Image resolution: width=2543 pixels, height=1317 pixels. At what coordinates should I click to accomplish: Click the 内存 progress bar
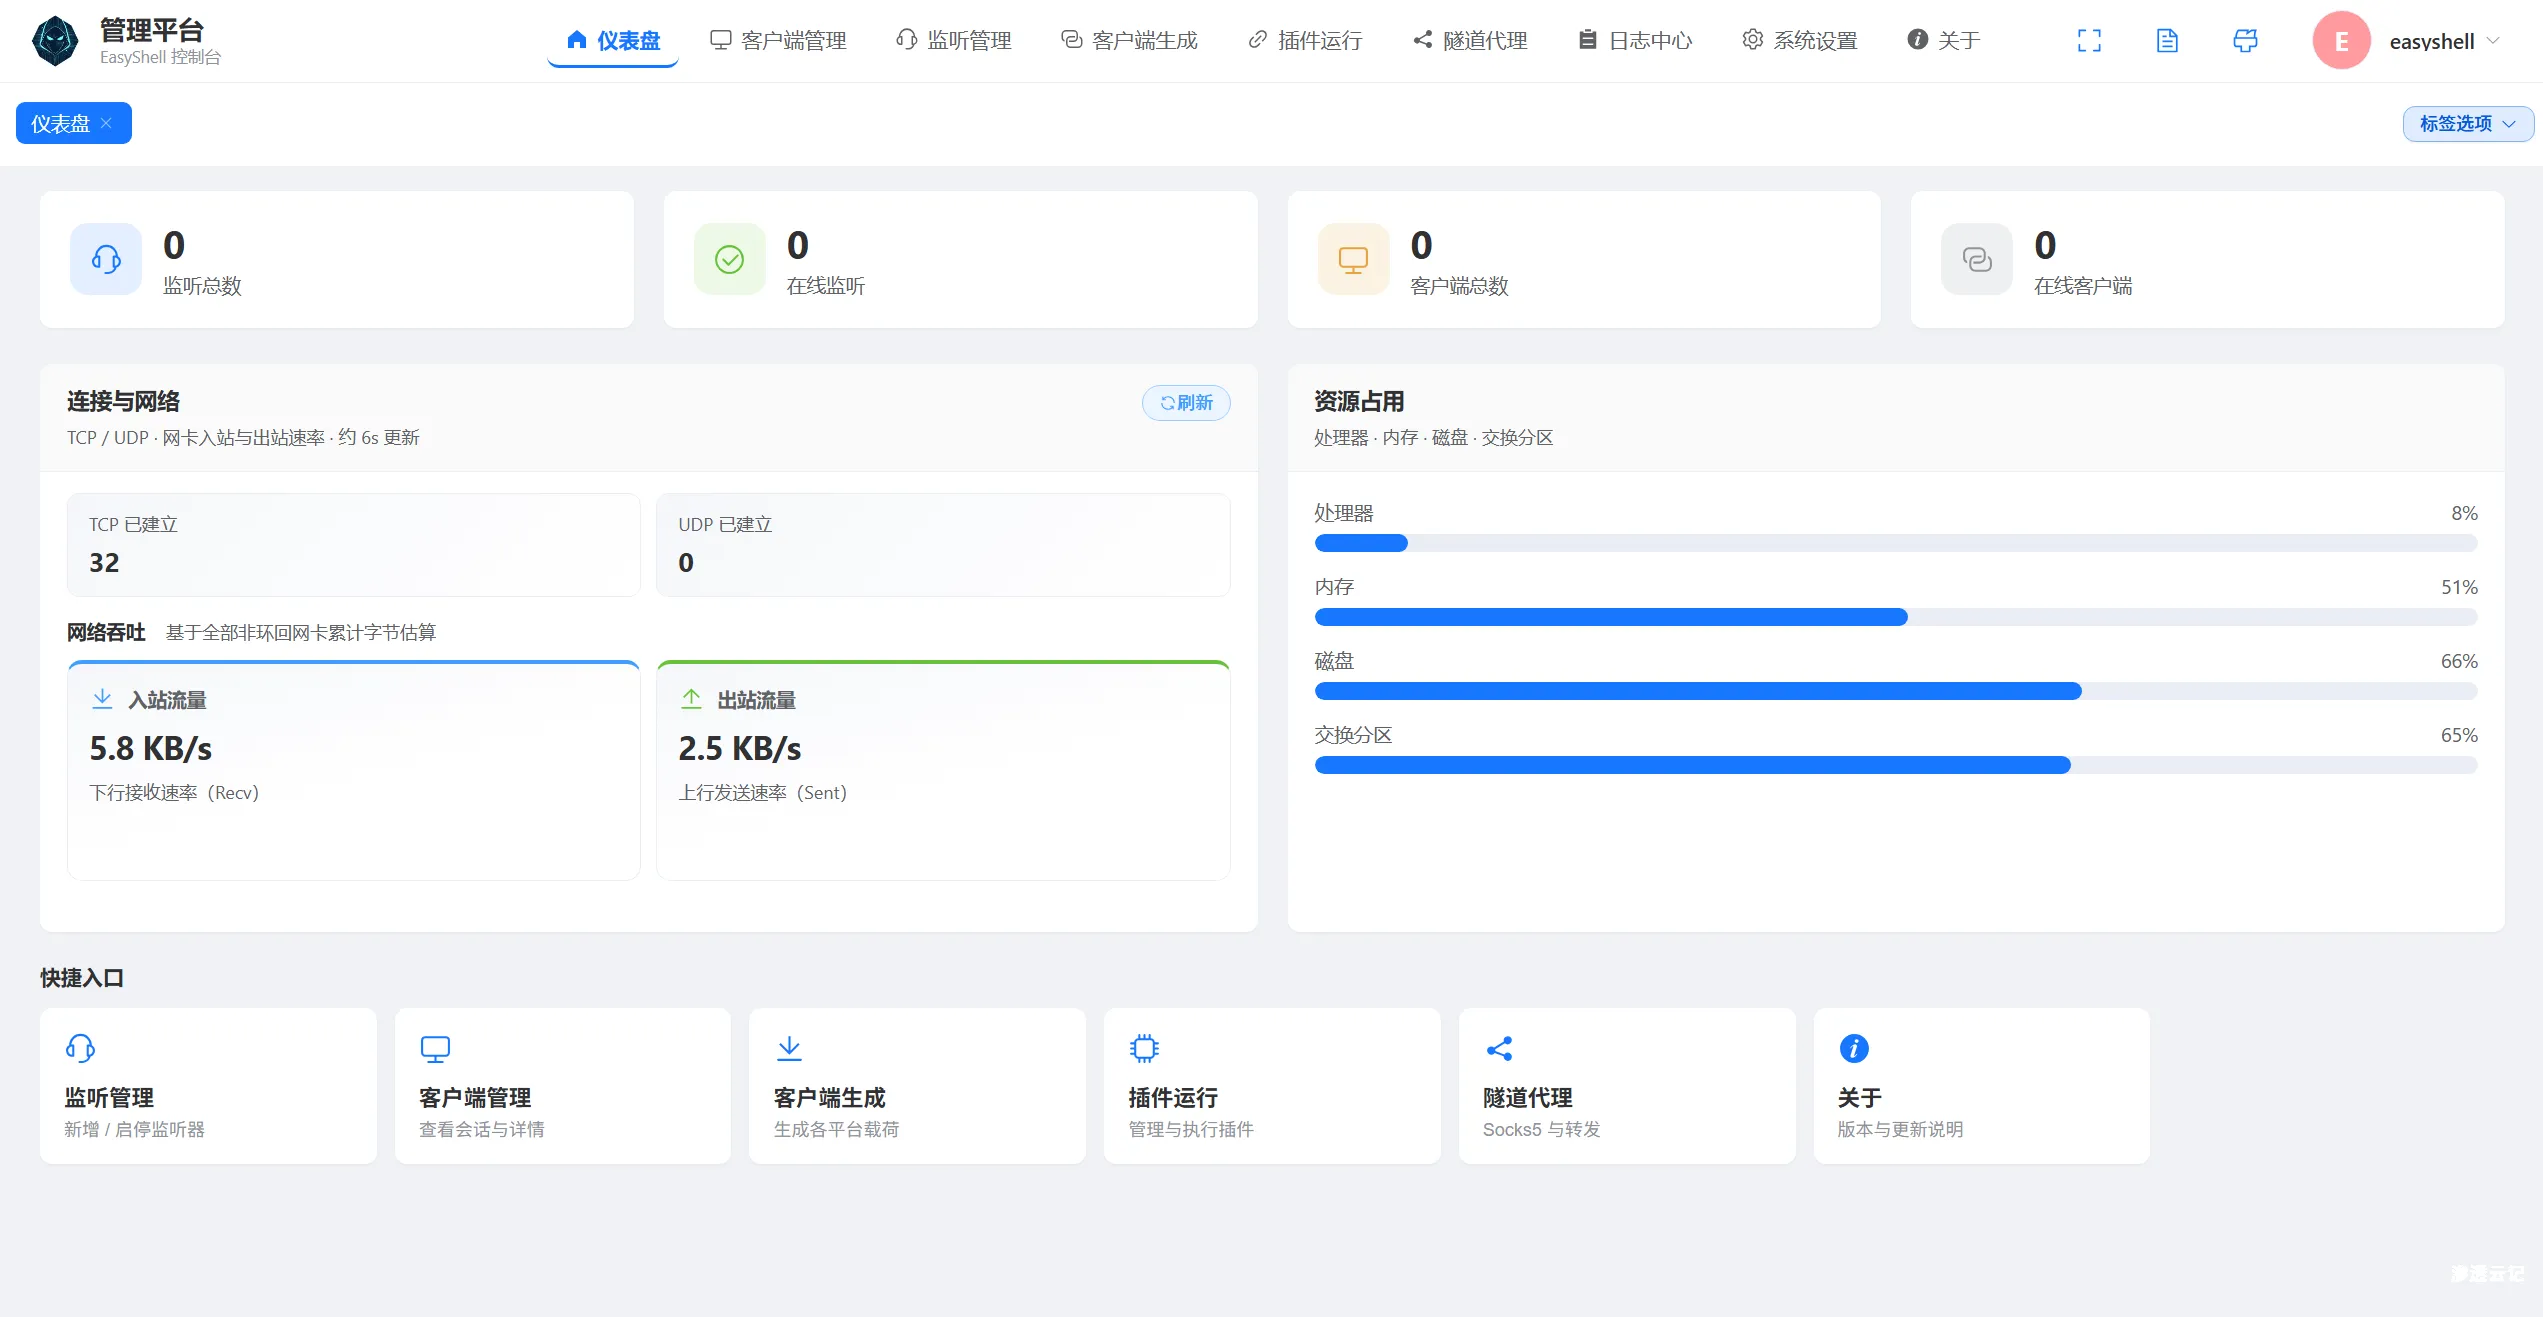pyautogui.click(x=1896, y=617)
